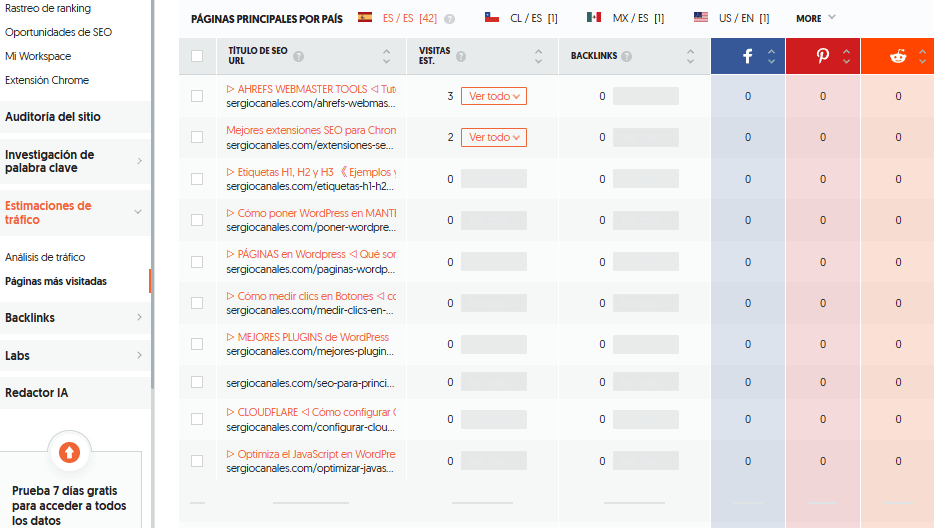Check the Mejores extensiones SEO row
The width and height of the screenshot is (934, 528).
point(197,137)
